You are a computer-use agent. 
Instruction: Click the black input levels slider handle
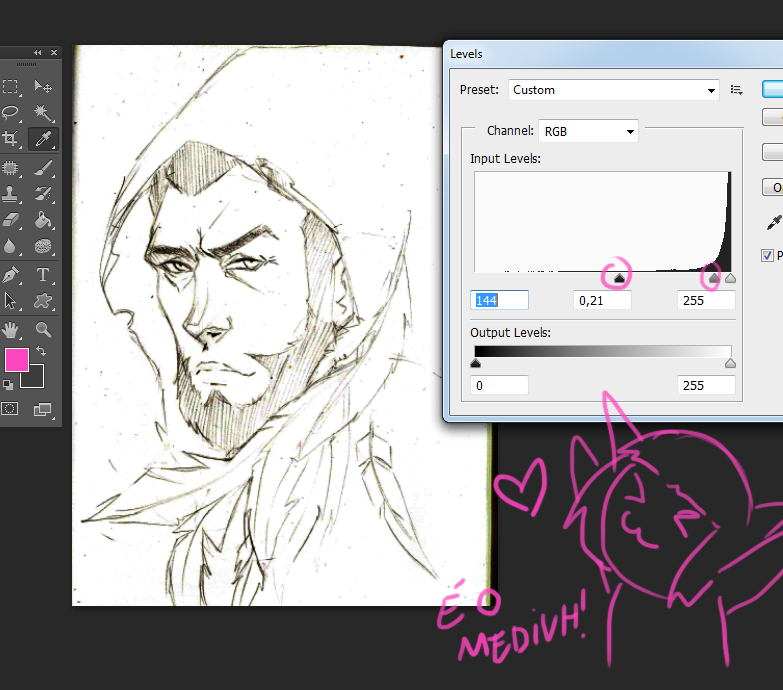(x=618, y=279)
